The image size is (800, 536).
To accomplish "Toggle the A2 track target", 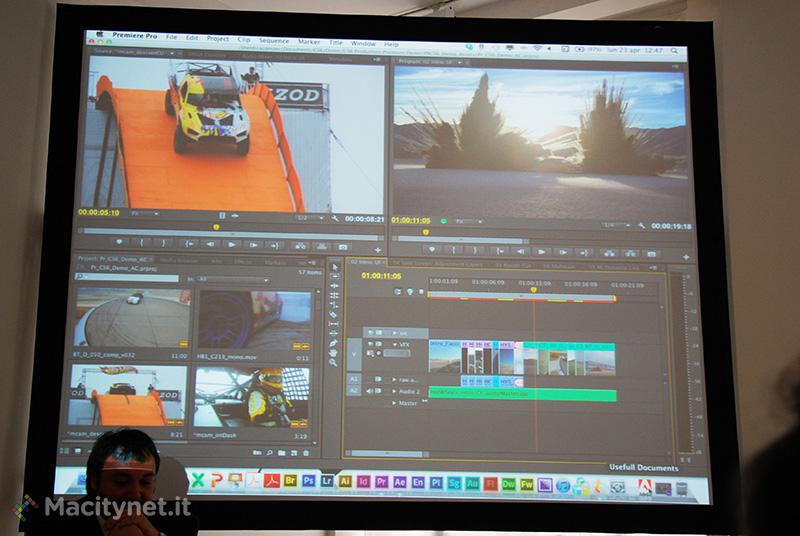I will coord(354,391).
